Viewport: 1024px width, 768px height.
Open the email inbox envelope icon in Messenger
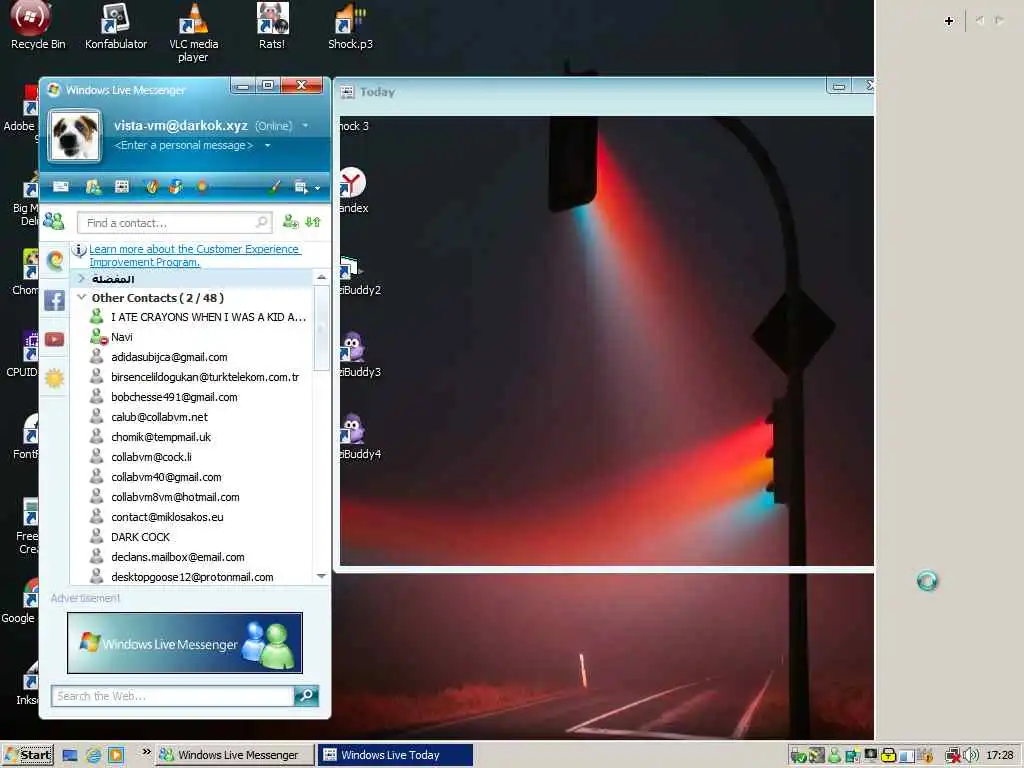coord(61,187)
